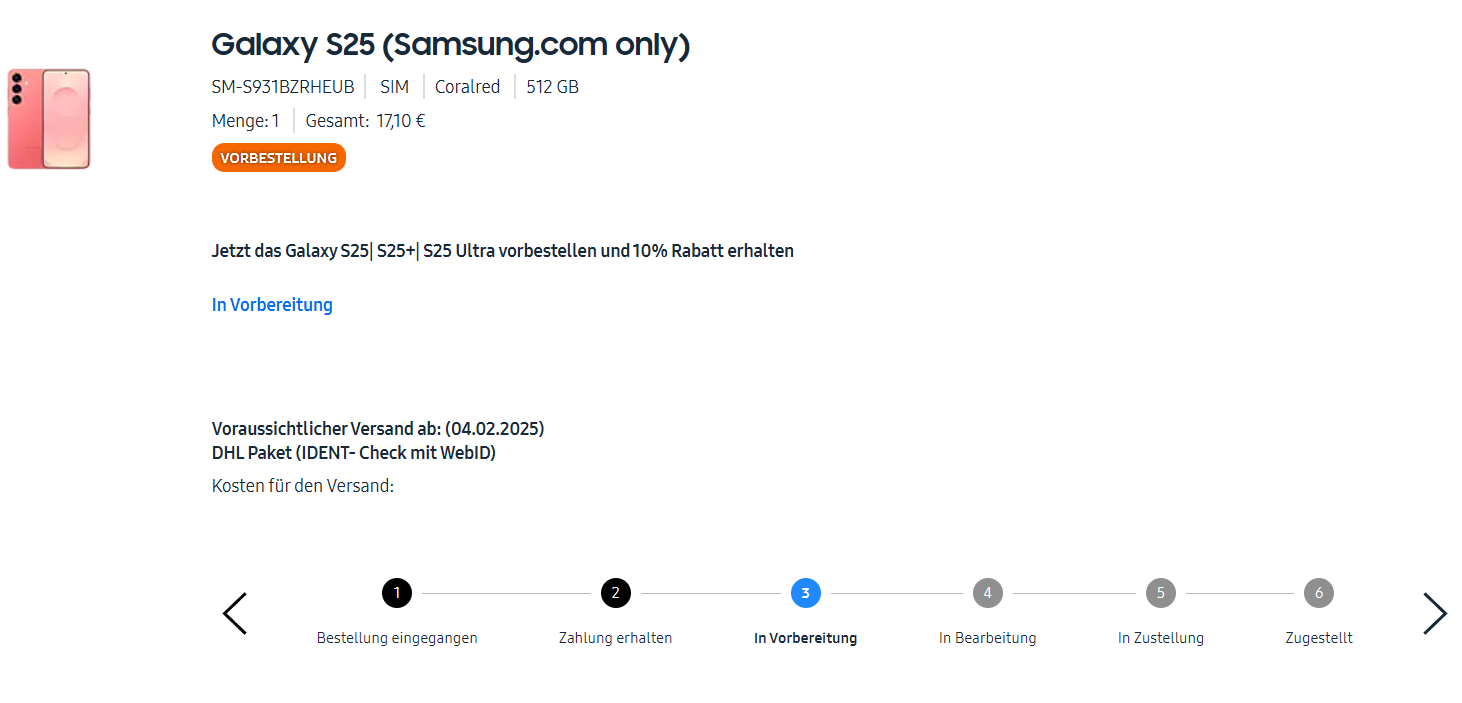The image size is (1462, 703).
Task: Click the grey step 4 circle
Action: (987, 593)
